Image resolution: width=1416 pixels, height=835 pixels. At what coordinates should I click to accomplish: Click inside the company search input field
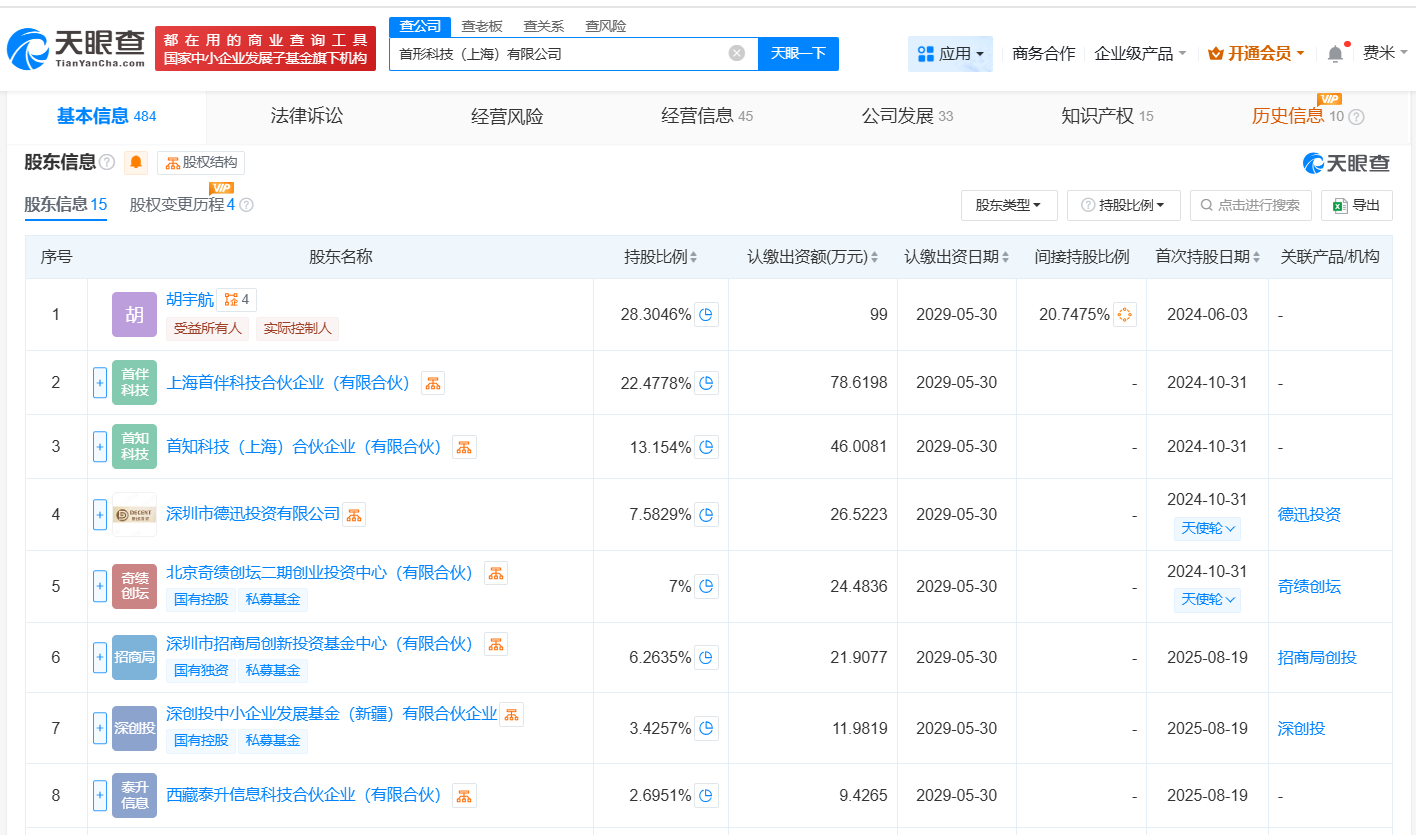coord(560,54)
